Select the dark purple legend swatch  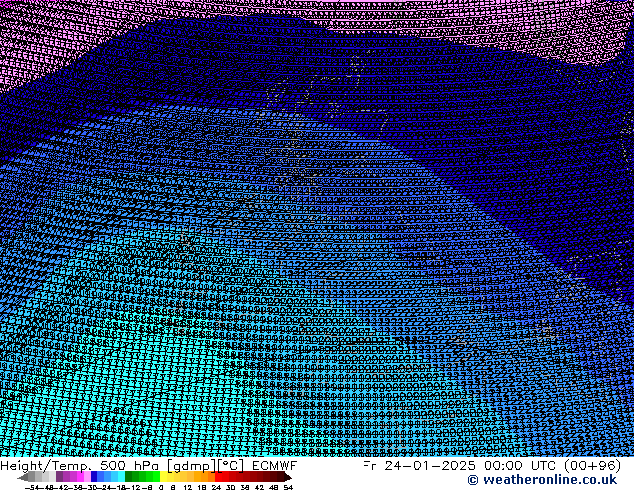pyautogui.click(x=59, y=476)
